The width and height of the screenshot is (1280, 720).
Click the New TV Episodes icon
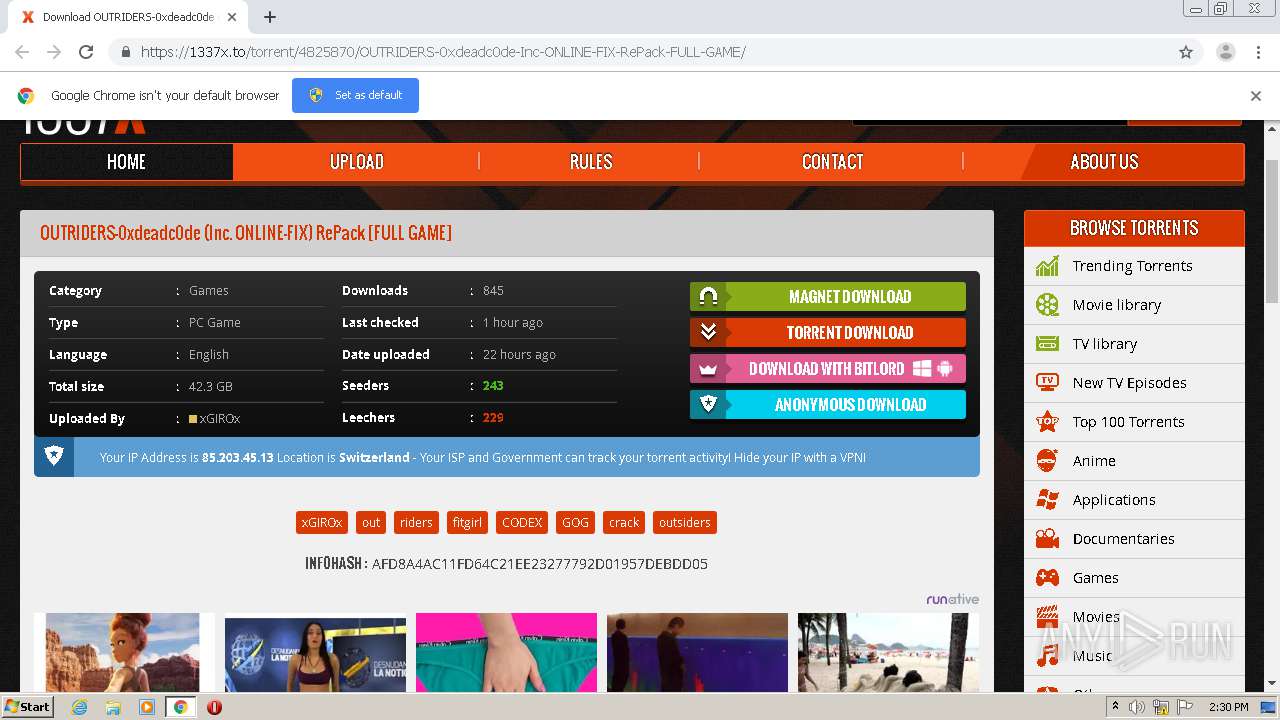click(x=1047, y=382)
